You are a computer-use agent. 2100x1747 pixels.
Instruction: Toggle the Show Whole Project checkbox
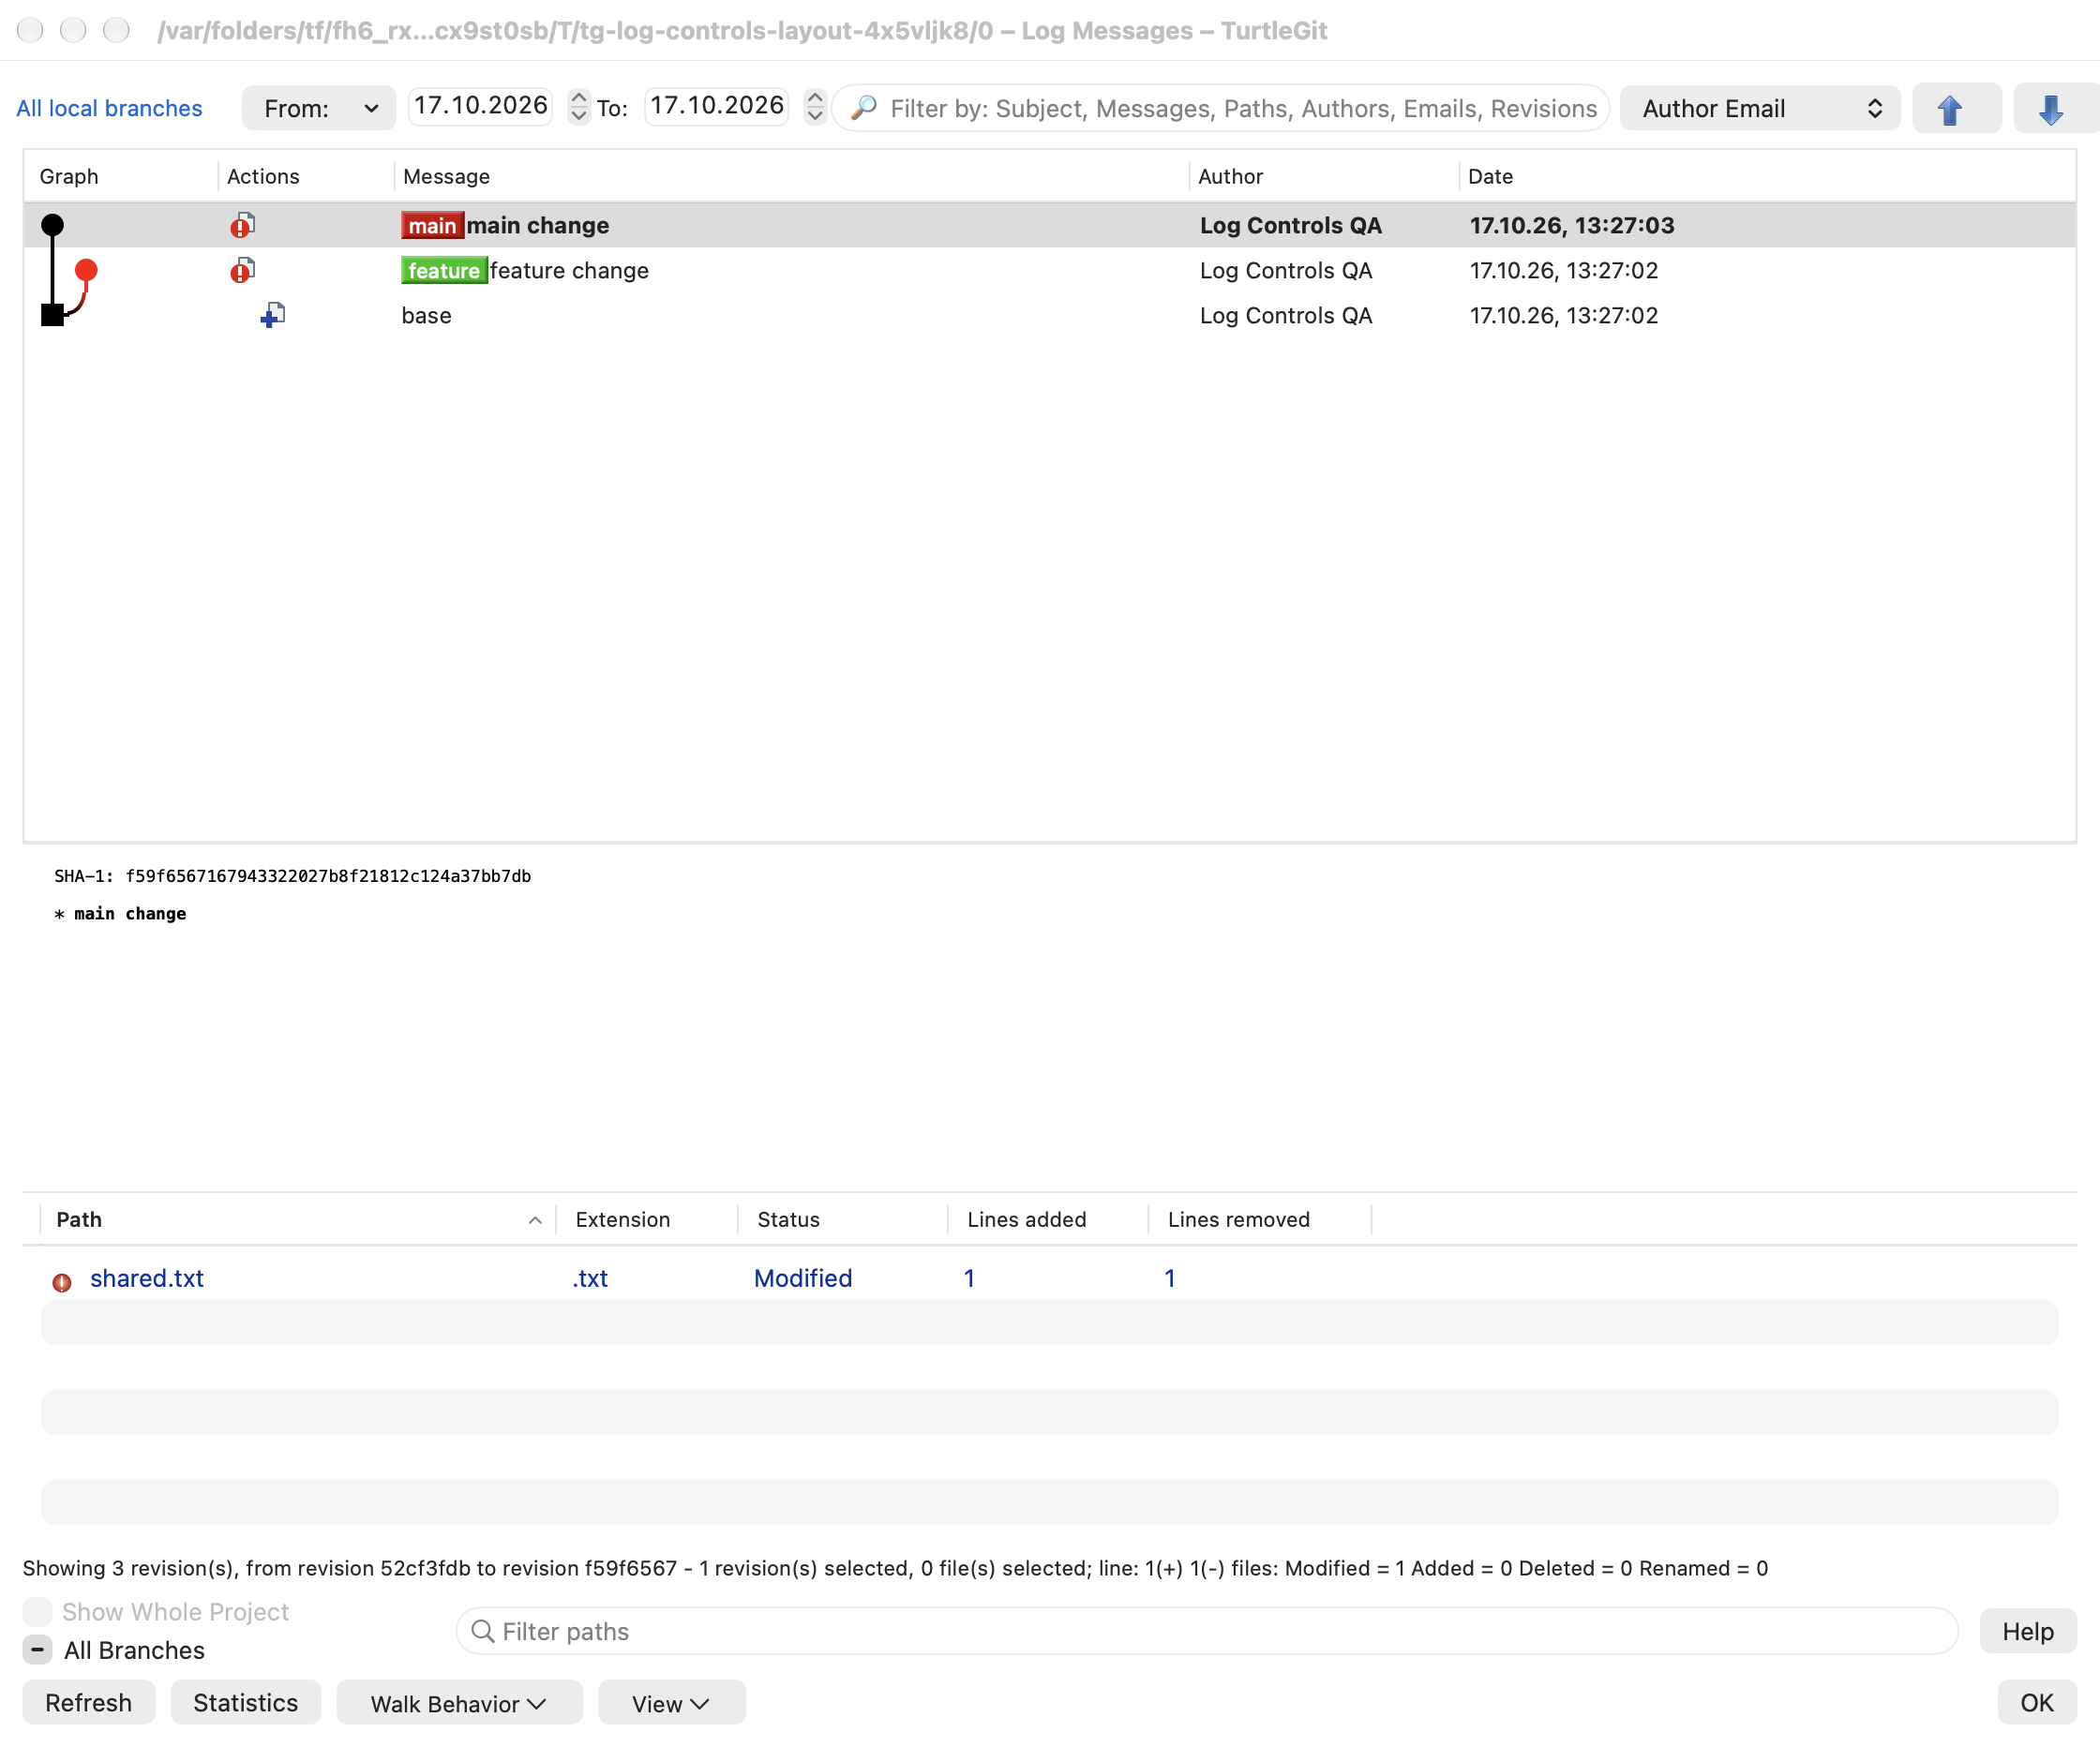coord(37,1612)
